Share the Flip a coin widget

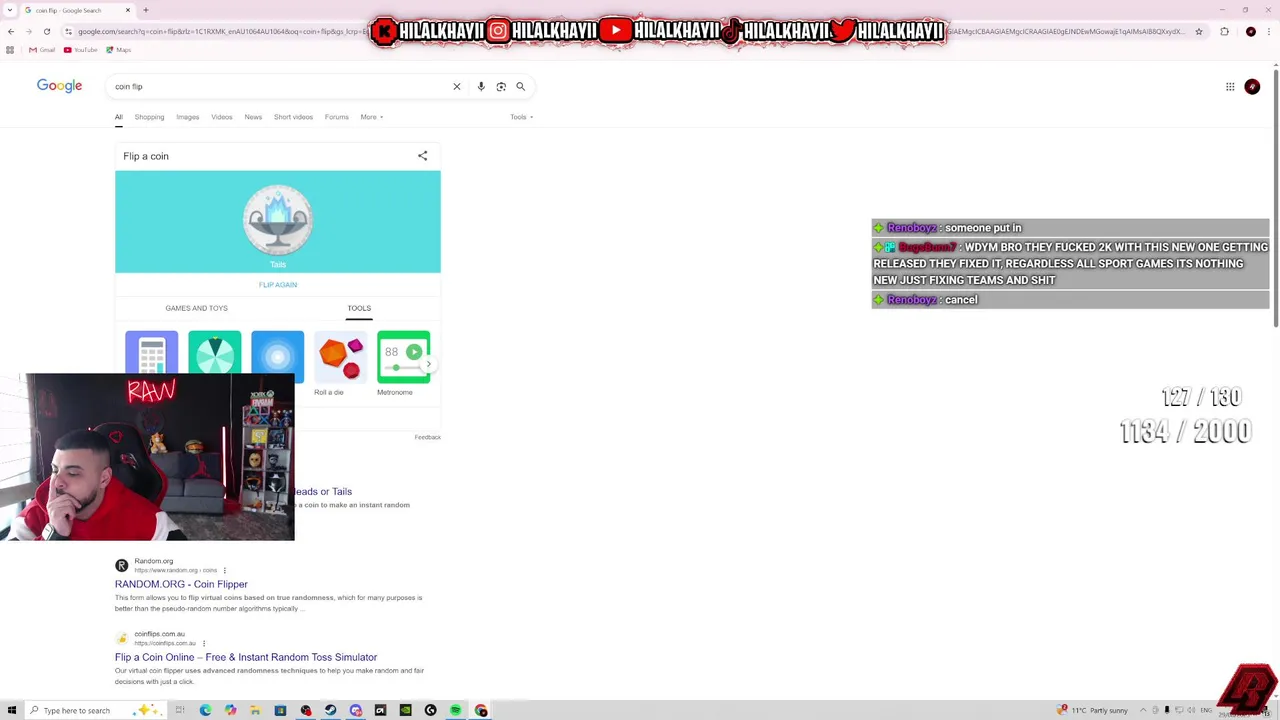click(422, 156)
